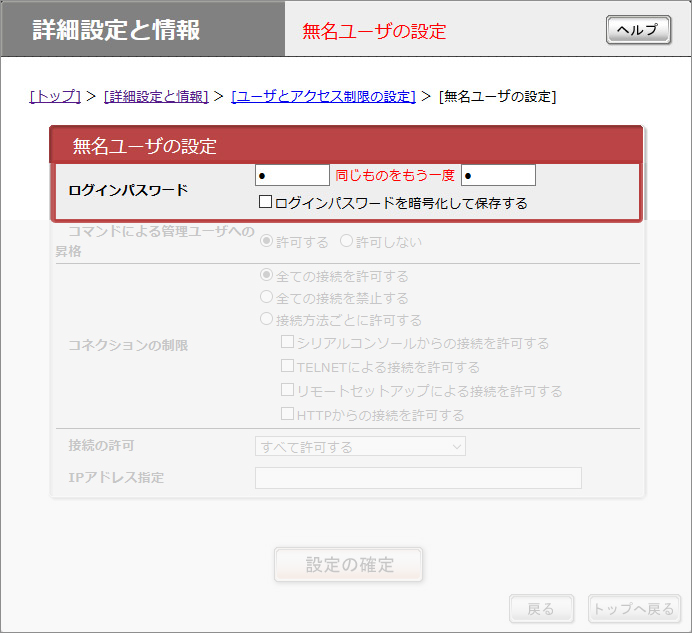Choose 全ての接続を許可する radio option
The height and width of the screenshot is (633, 692).
pos(267,275)
